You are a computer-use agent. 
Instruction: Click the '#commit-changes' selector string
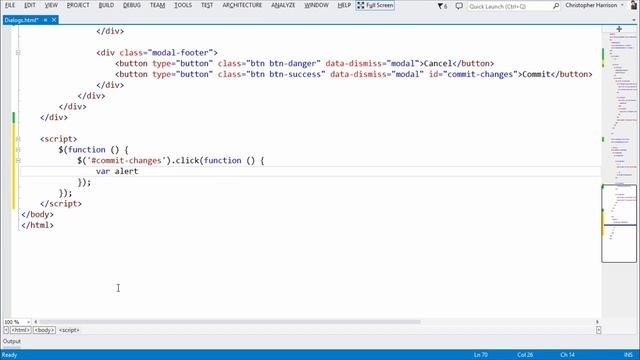[127, 160]
